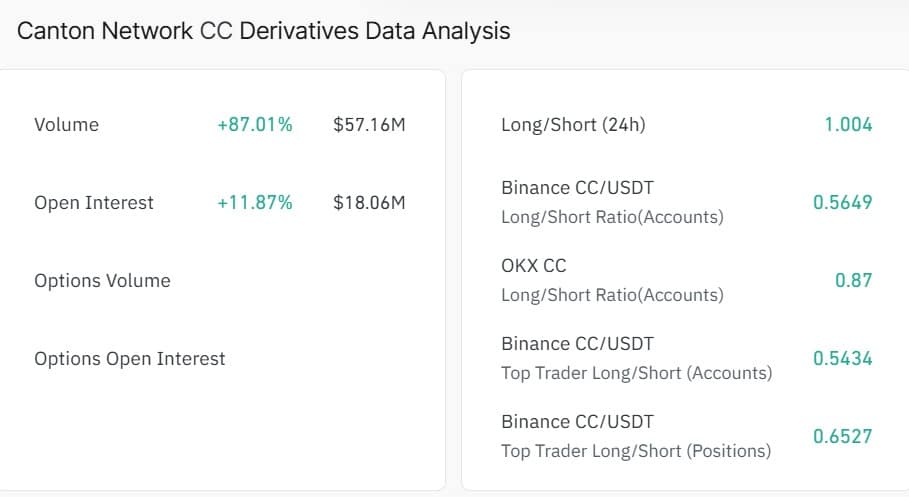This screenshot has width=909, height=497.
Task: Click the +11.87% open interest change
Action: coord(255,203)
